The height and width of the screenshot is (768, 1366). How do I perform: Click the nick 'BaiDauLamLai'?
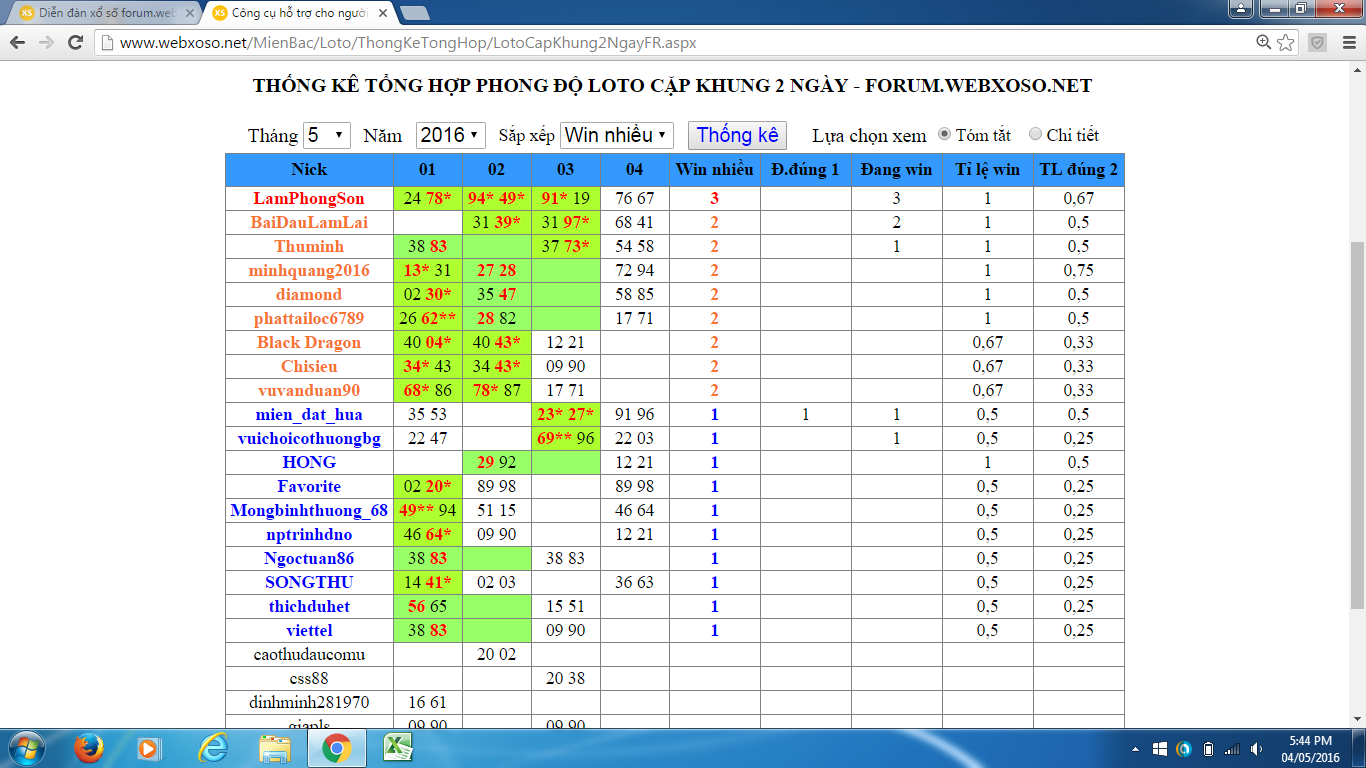click(x=309, y=222)
